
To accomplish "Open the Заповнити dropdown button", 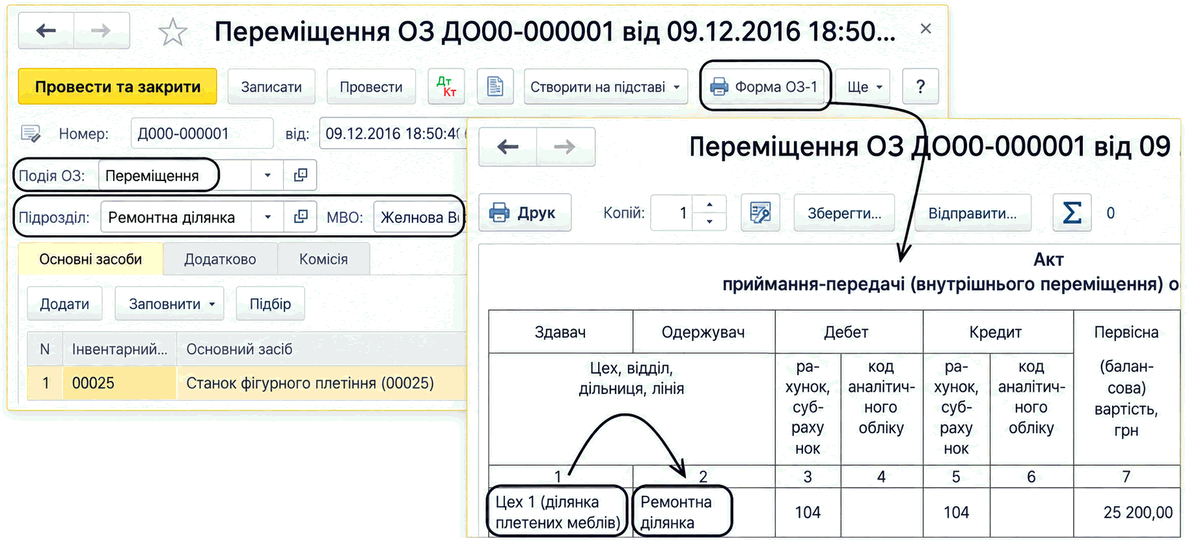I will (170, 303).
